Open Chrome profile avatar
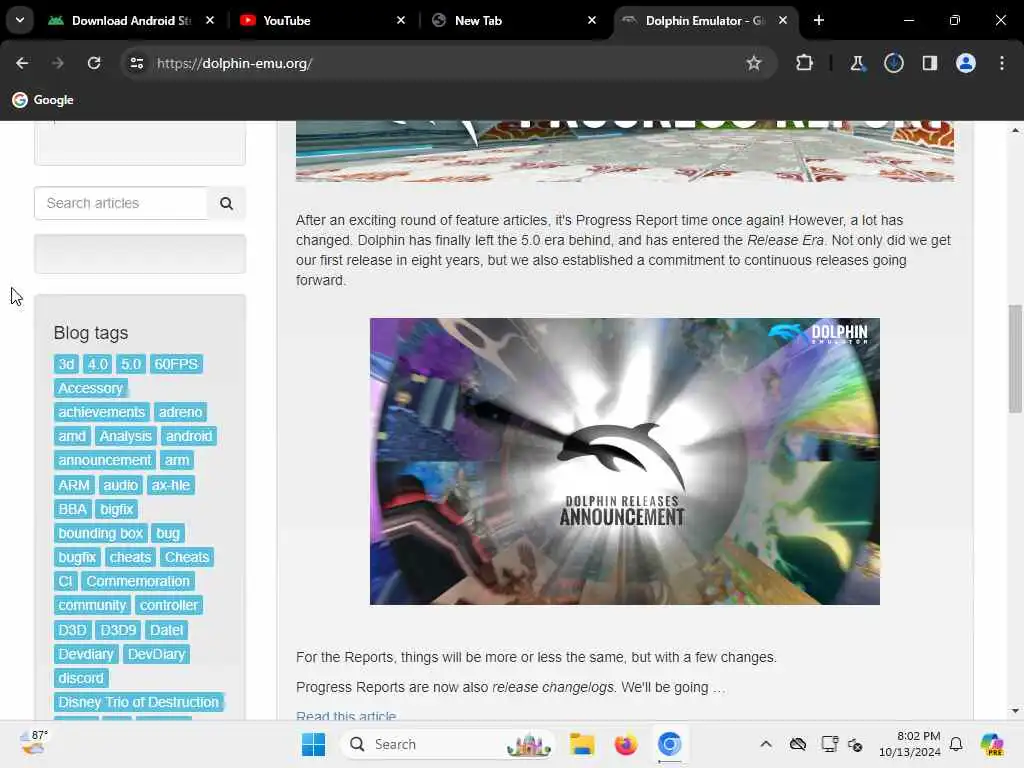 pos(966,63)
